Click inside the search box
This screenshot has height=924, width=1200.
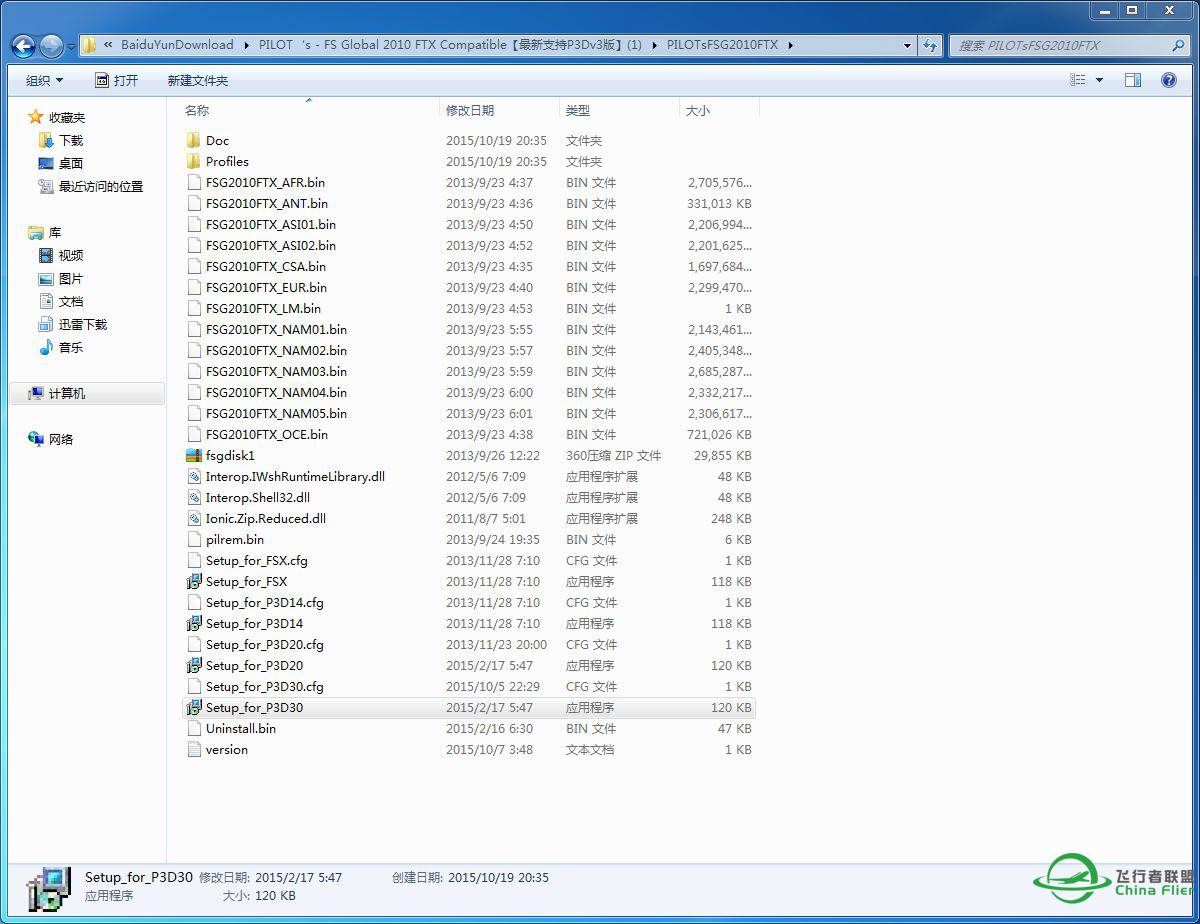click(x=1060, y=45)
